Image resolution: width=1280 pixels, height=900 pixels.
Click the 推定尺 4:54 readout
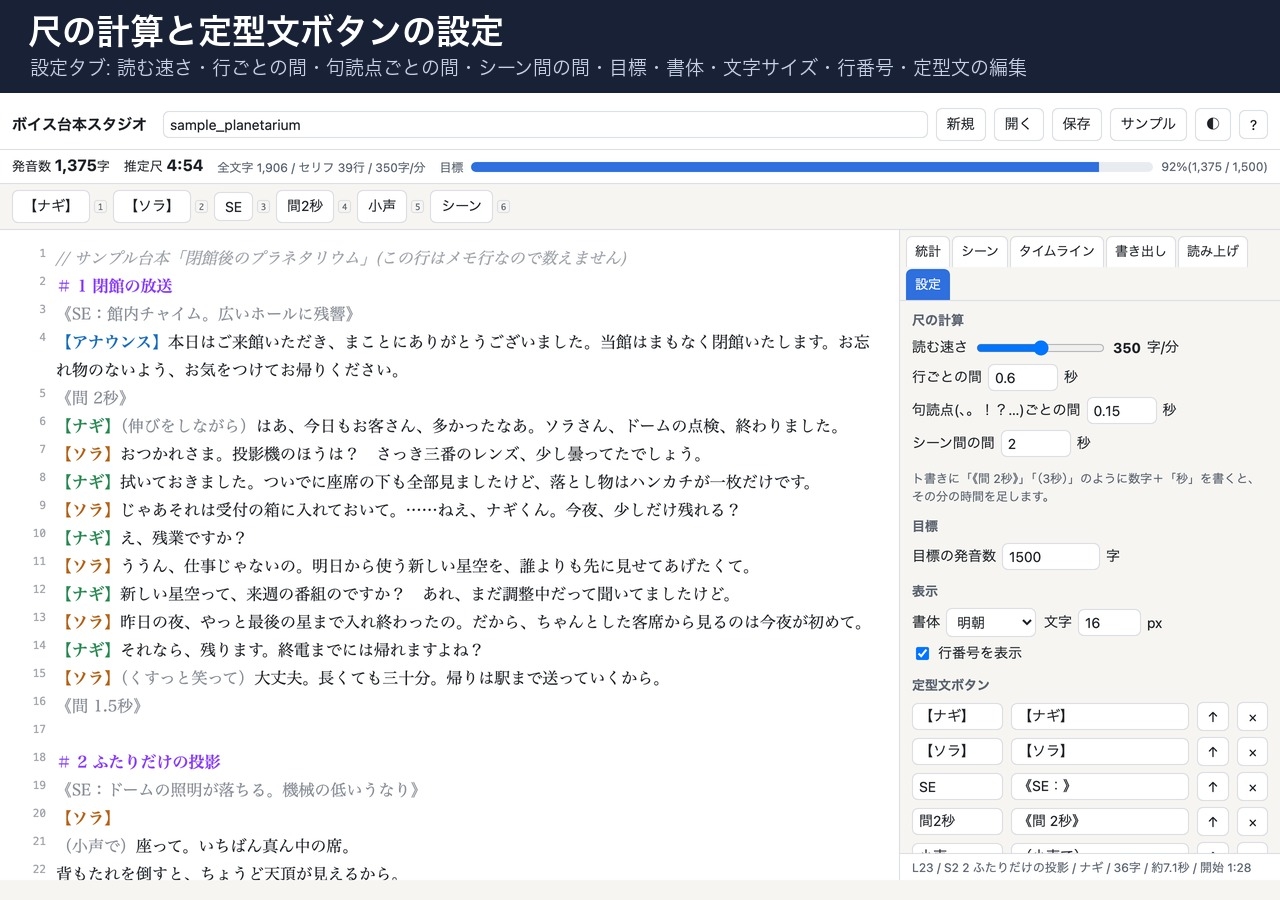pos(164,166)
